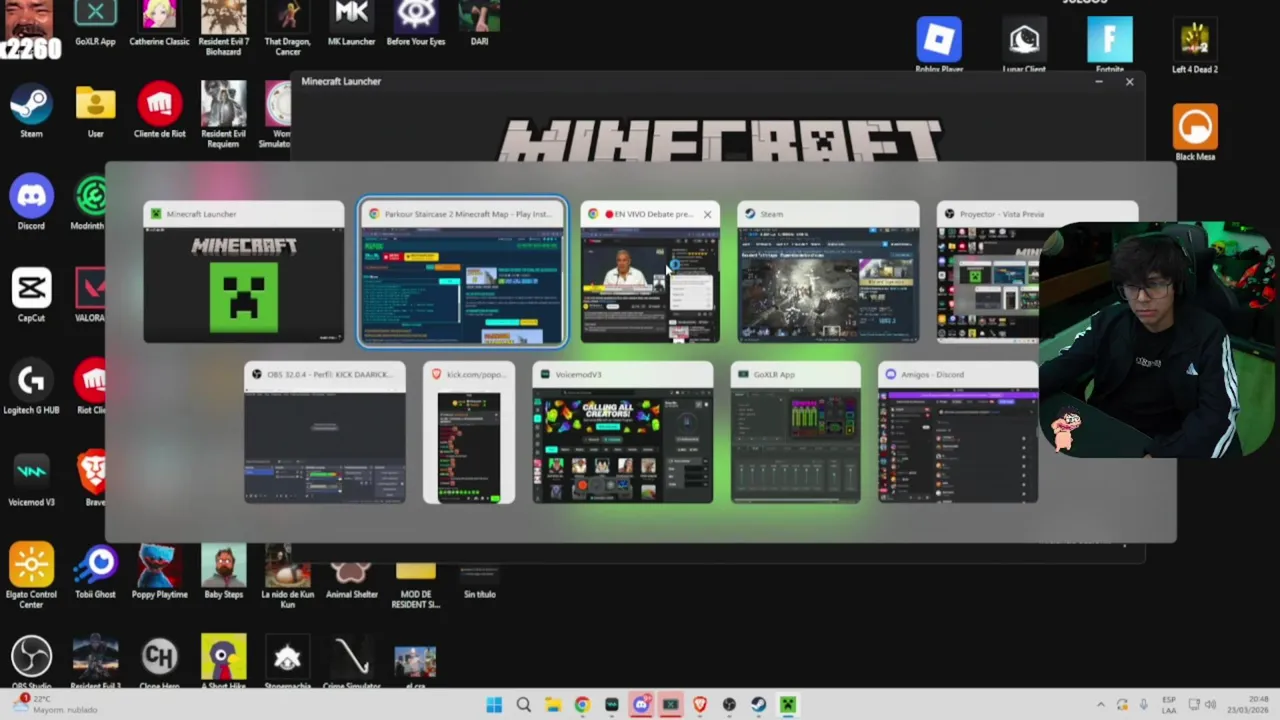1280x720 pixels.
Task: Launch the Modrinth desktop icon
Action: coord(90,203)
